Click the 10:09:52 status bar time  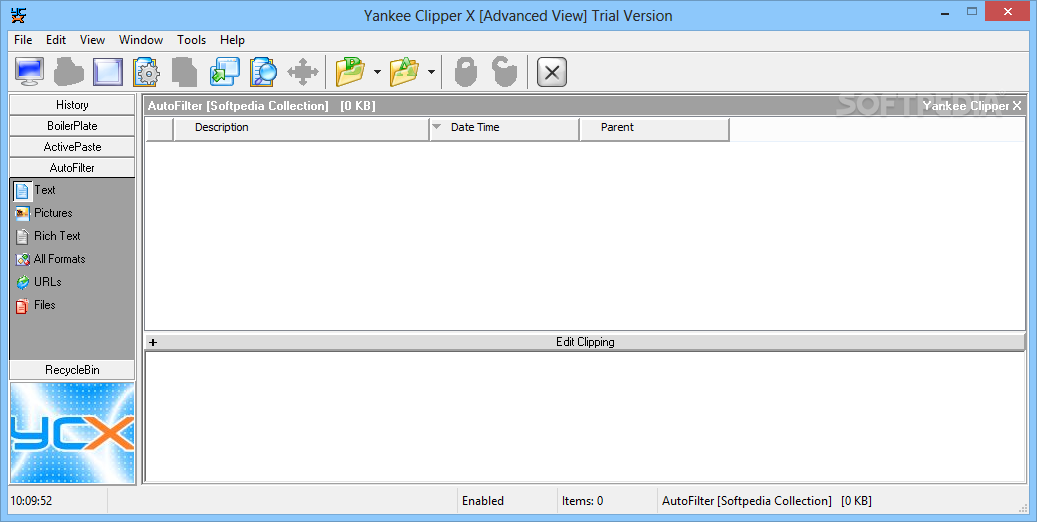click(x=31, y=501)
